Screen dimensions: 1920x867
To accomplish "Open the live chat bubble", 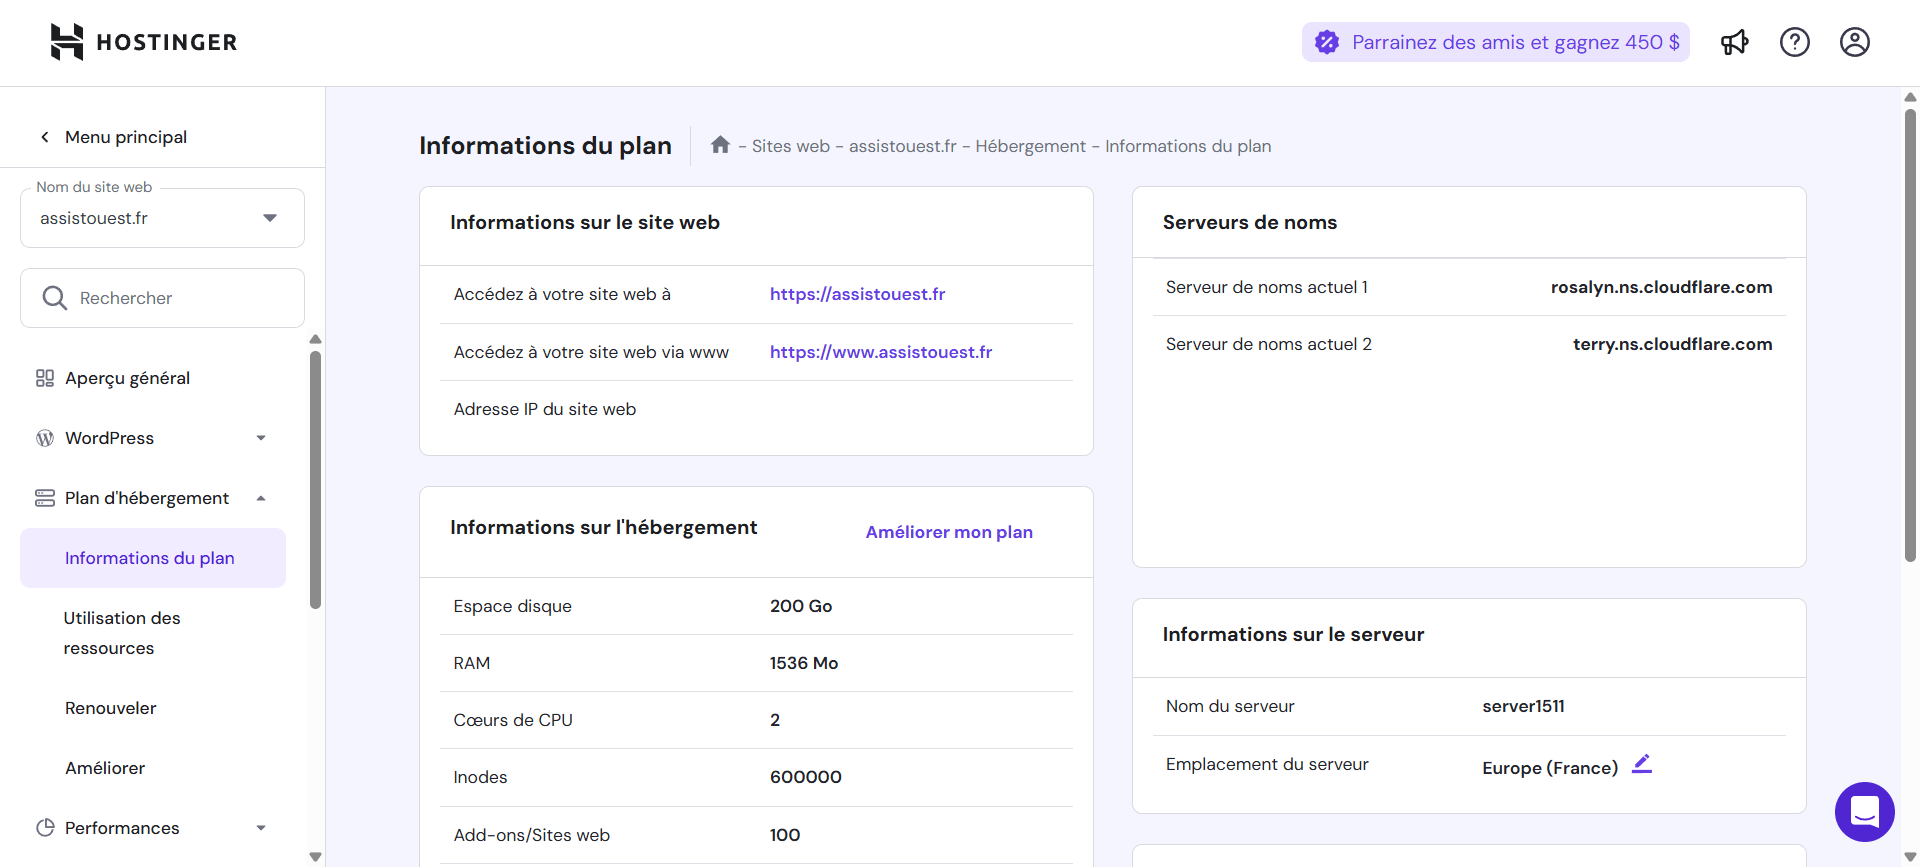I will point(1864,811).
